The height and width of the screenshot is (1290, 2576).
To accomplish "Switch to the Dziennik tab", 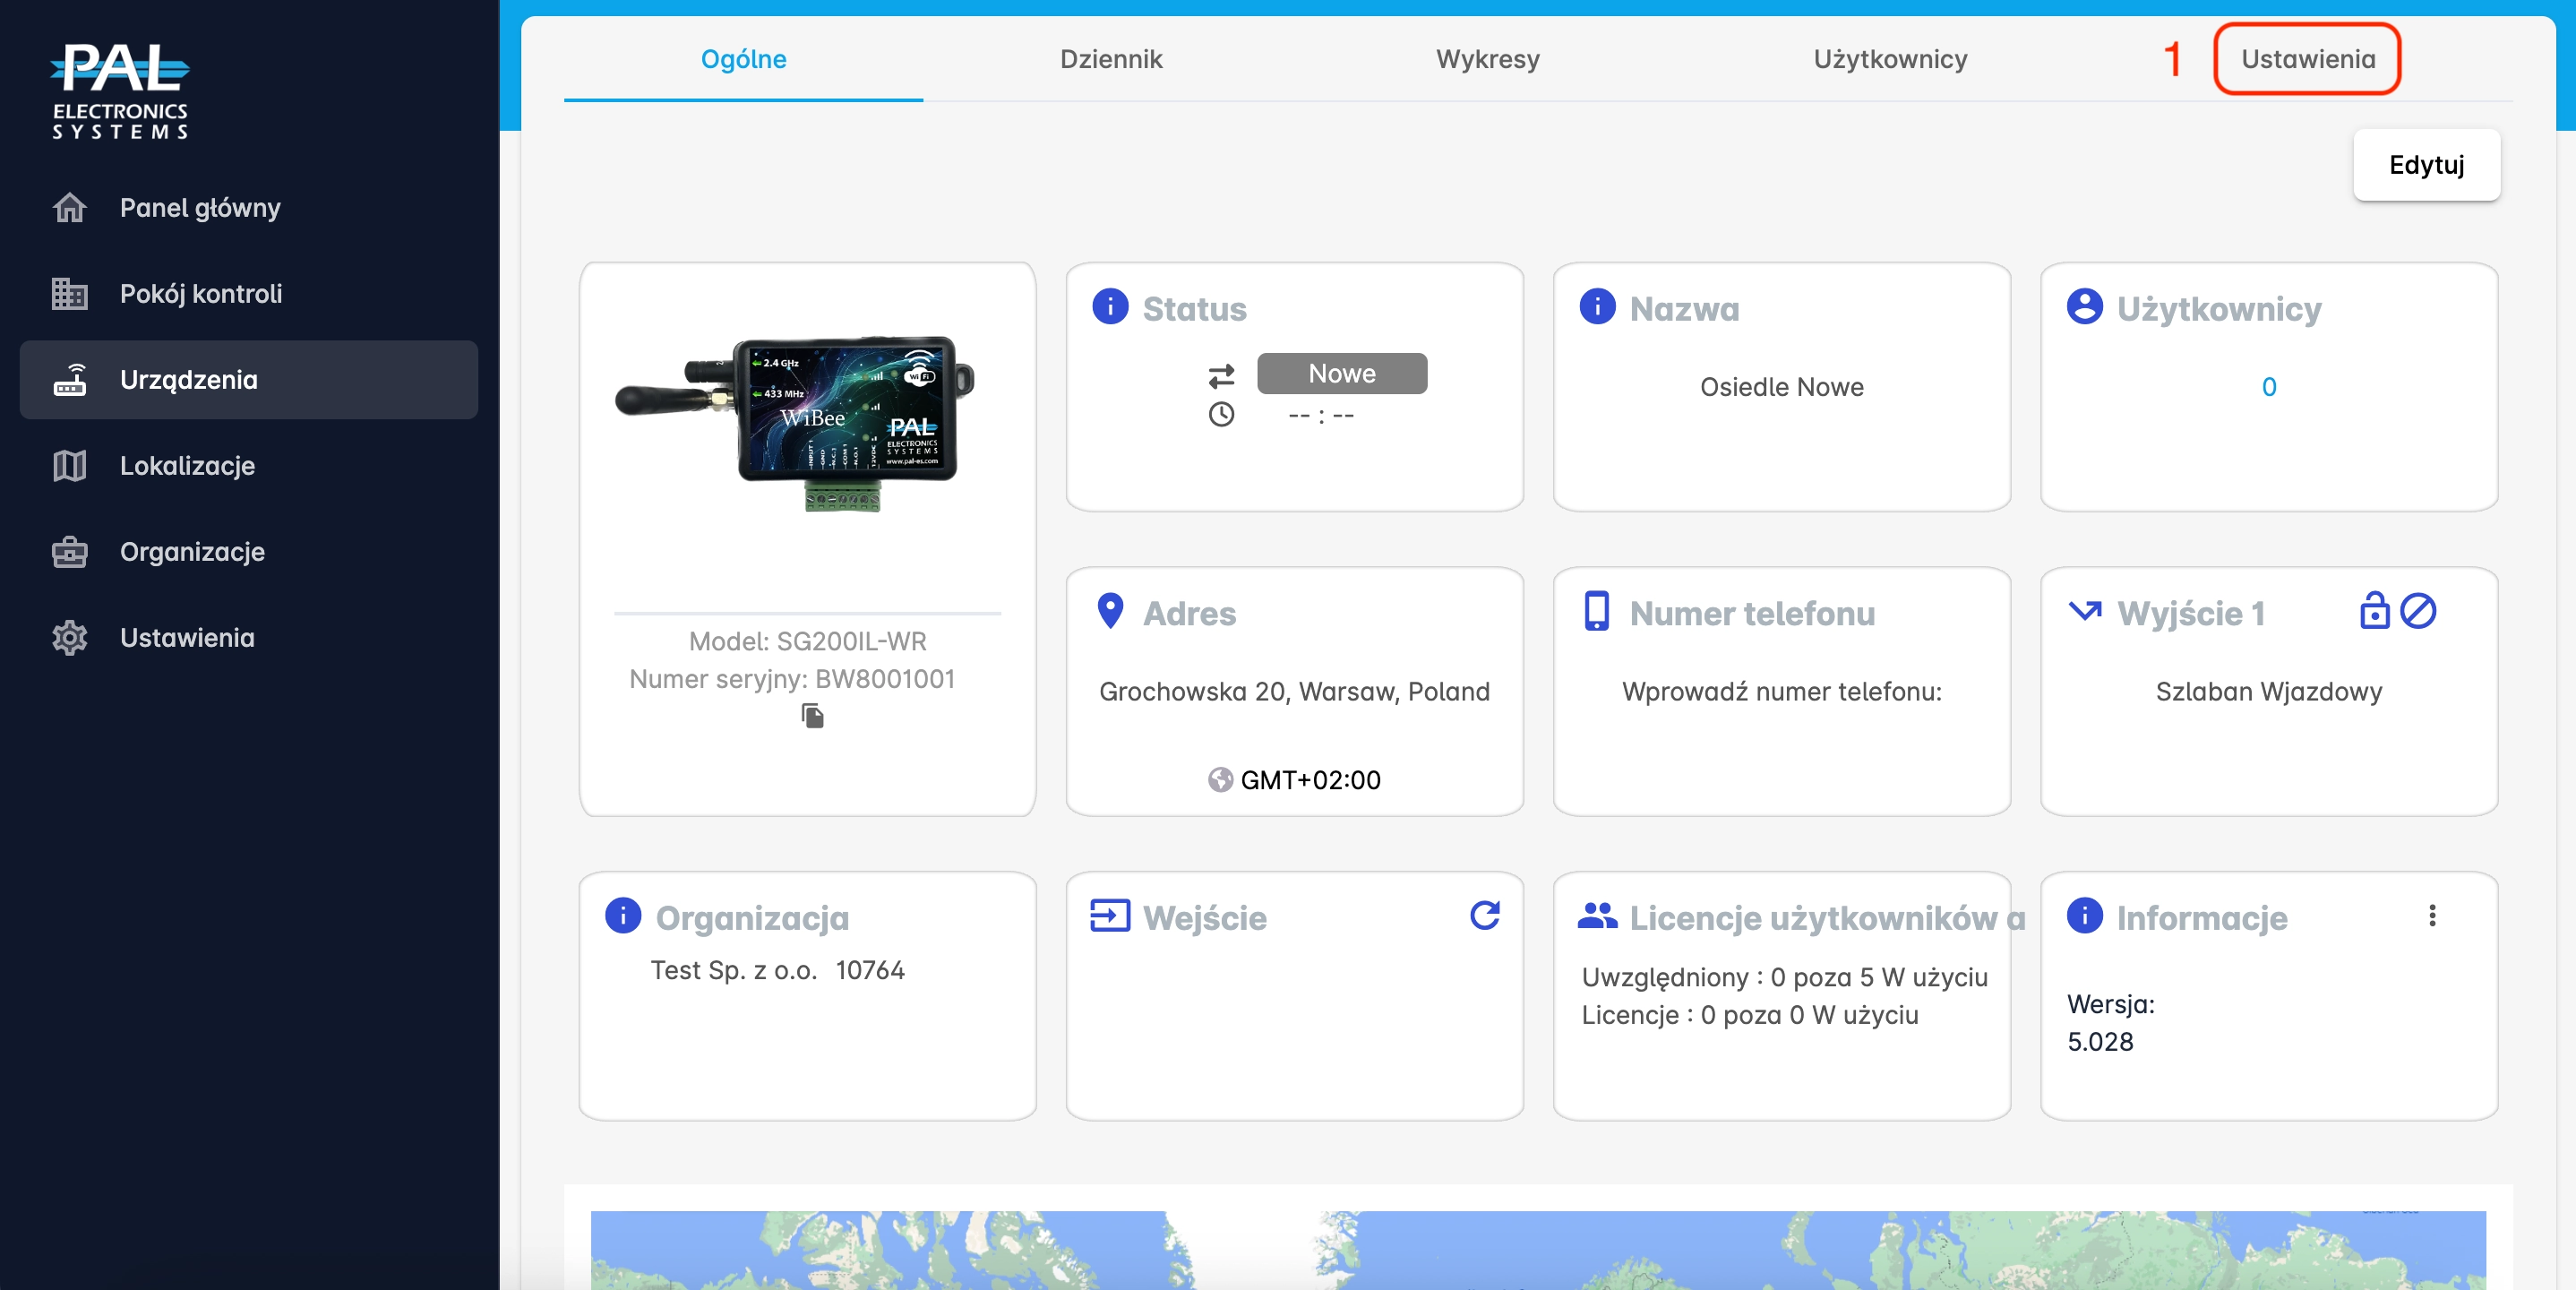I will click(x=1110, y=59).
